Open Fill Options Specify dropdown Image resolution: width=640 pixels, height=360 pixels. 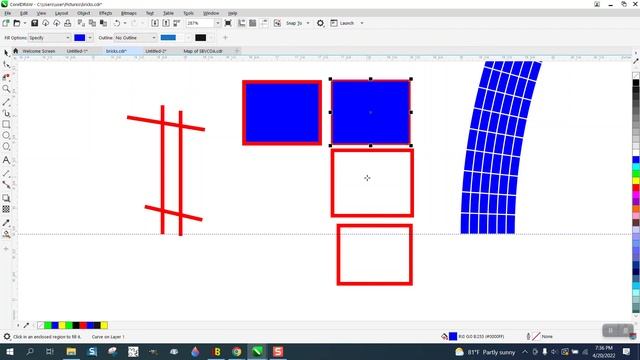pyautogui.click(x=49, y=38)
